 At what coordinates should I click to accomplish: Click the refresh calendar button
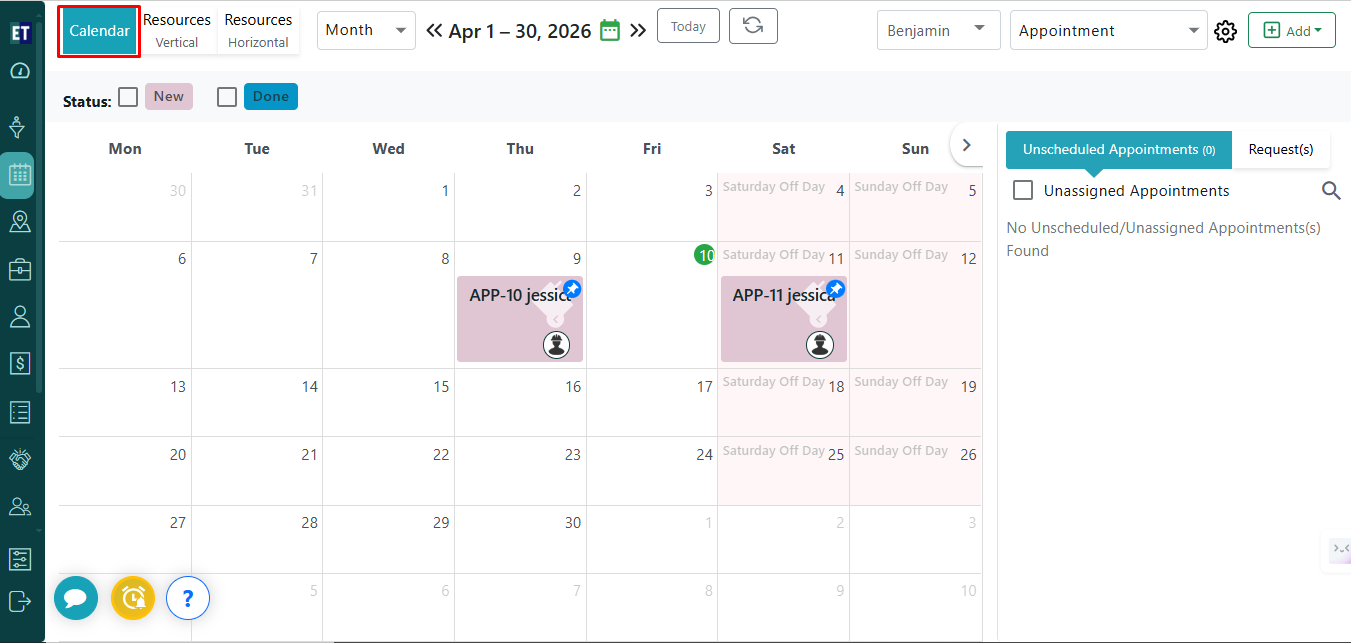[753, 27]
